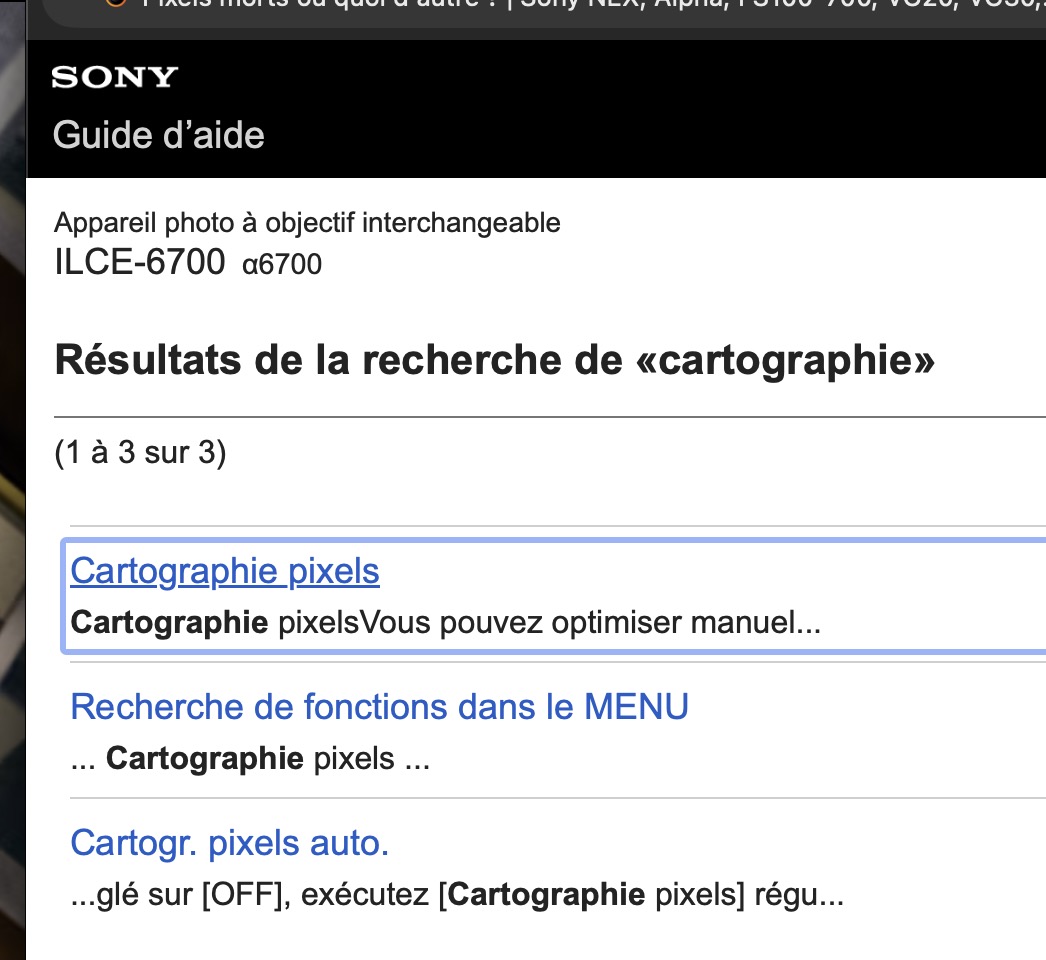Click the '... Cartographie pixels ...' snippet text

click(250, 759)
